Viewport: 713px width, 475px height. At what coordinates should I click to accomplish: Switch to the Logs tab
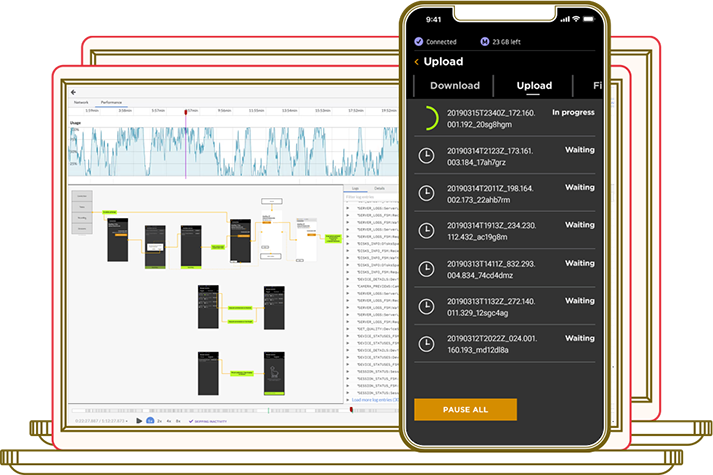pyautogui.click(x=355, y=188)
